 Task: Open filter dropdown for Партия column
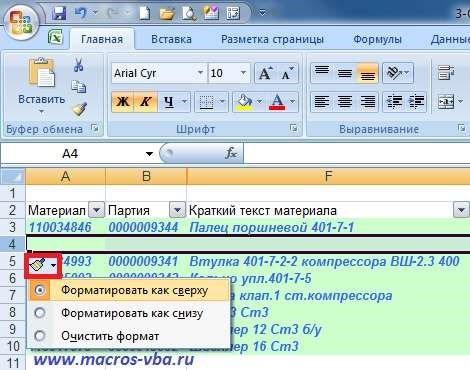[177, 210]
